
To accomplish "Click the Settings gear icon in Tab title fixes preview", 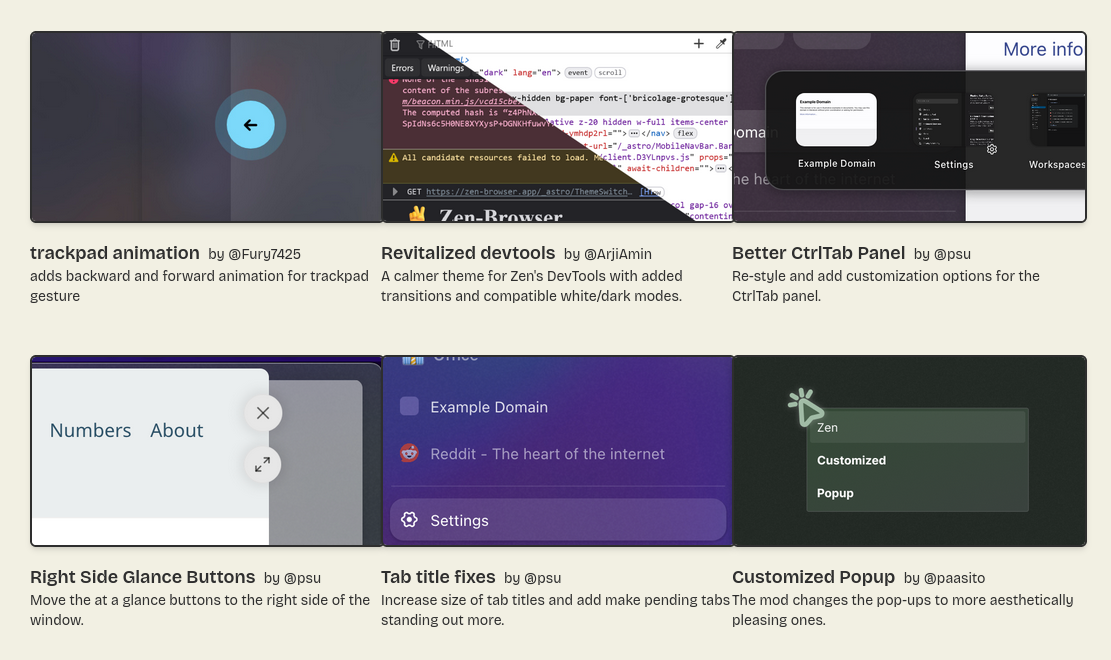I will point(410,520).
